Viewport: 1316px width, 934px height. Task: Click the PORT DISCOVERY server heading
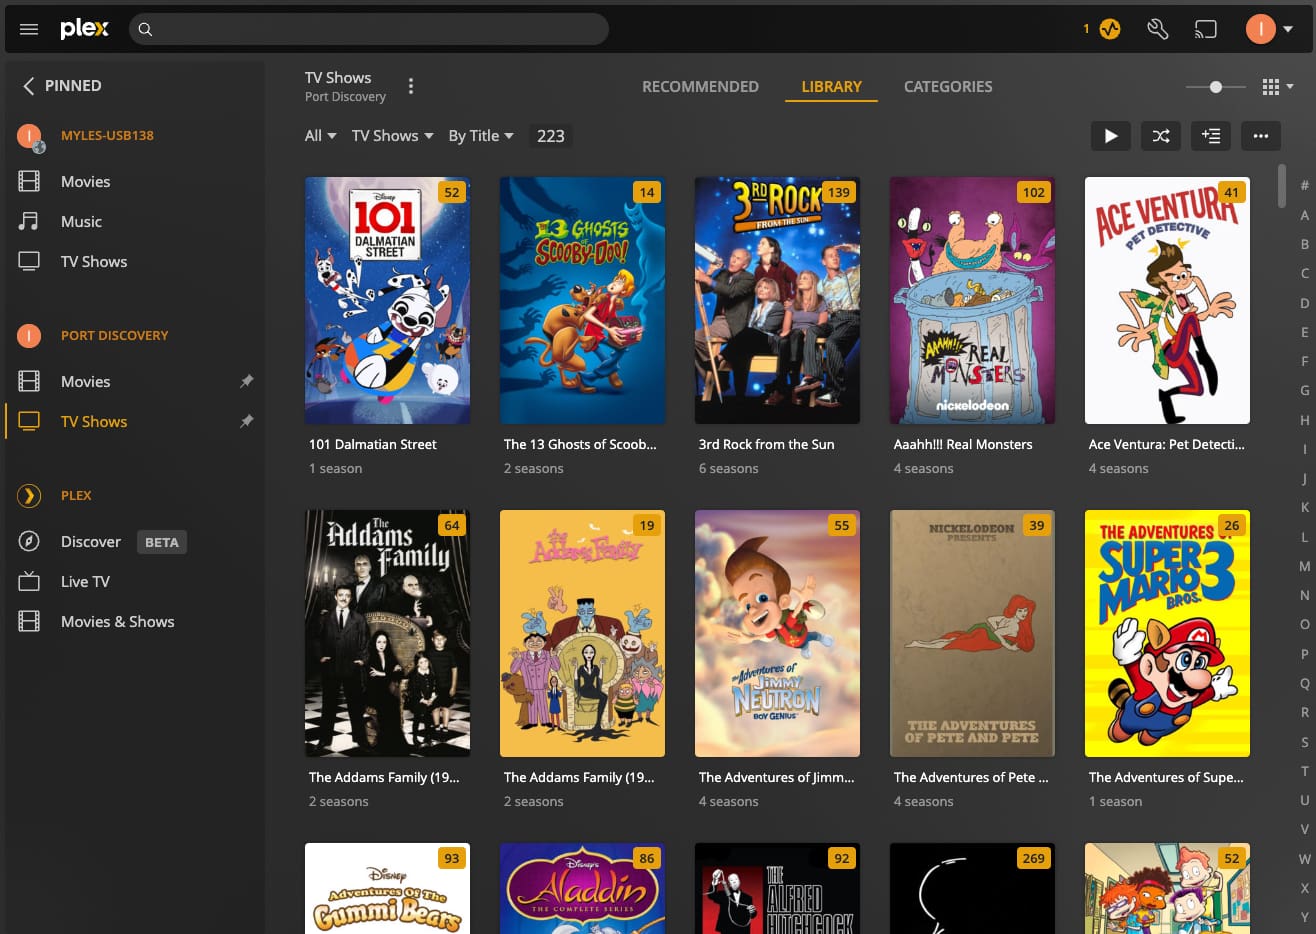point(114,336)
